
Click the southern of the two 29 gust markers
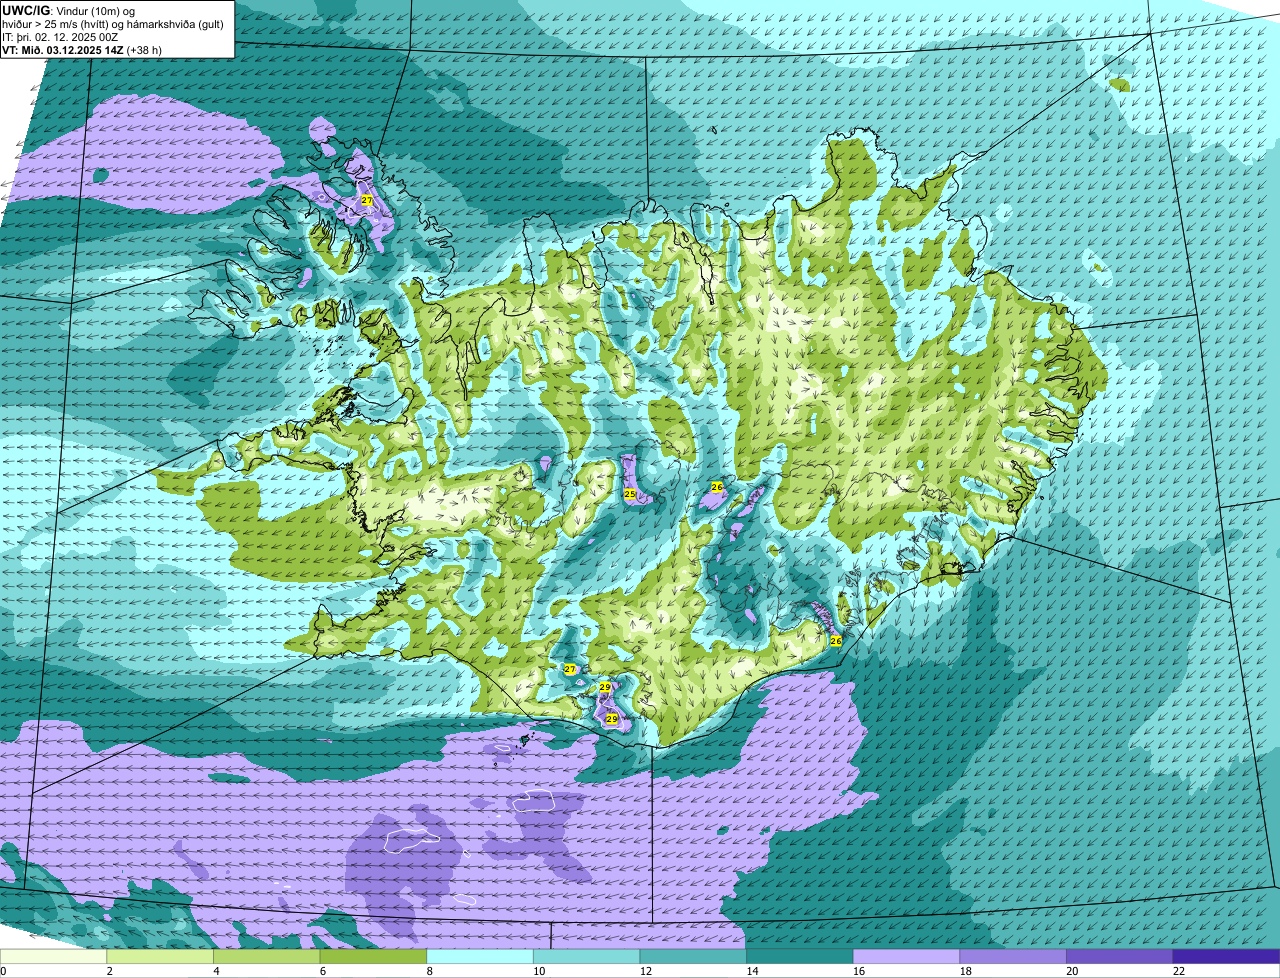612,719
